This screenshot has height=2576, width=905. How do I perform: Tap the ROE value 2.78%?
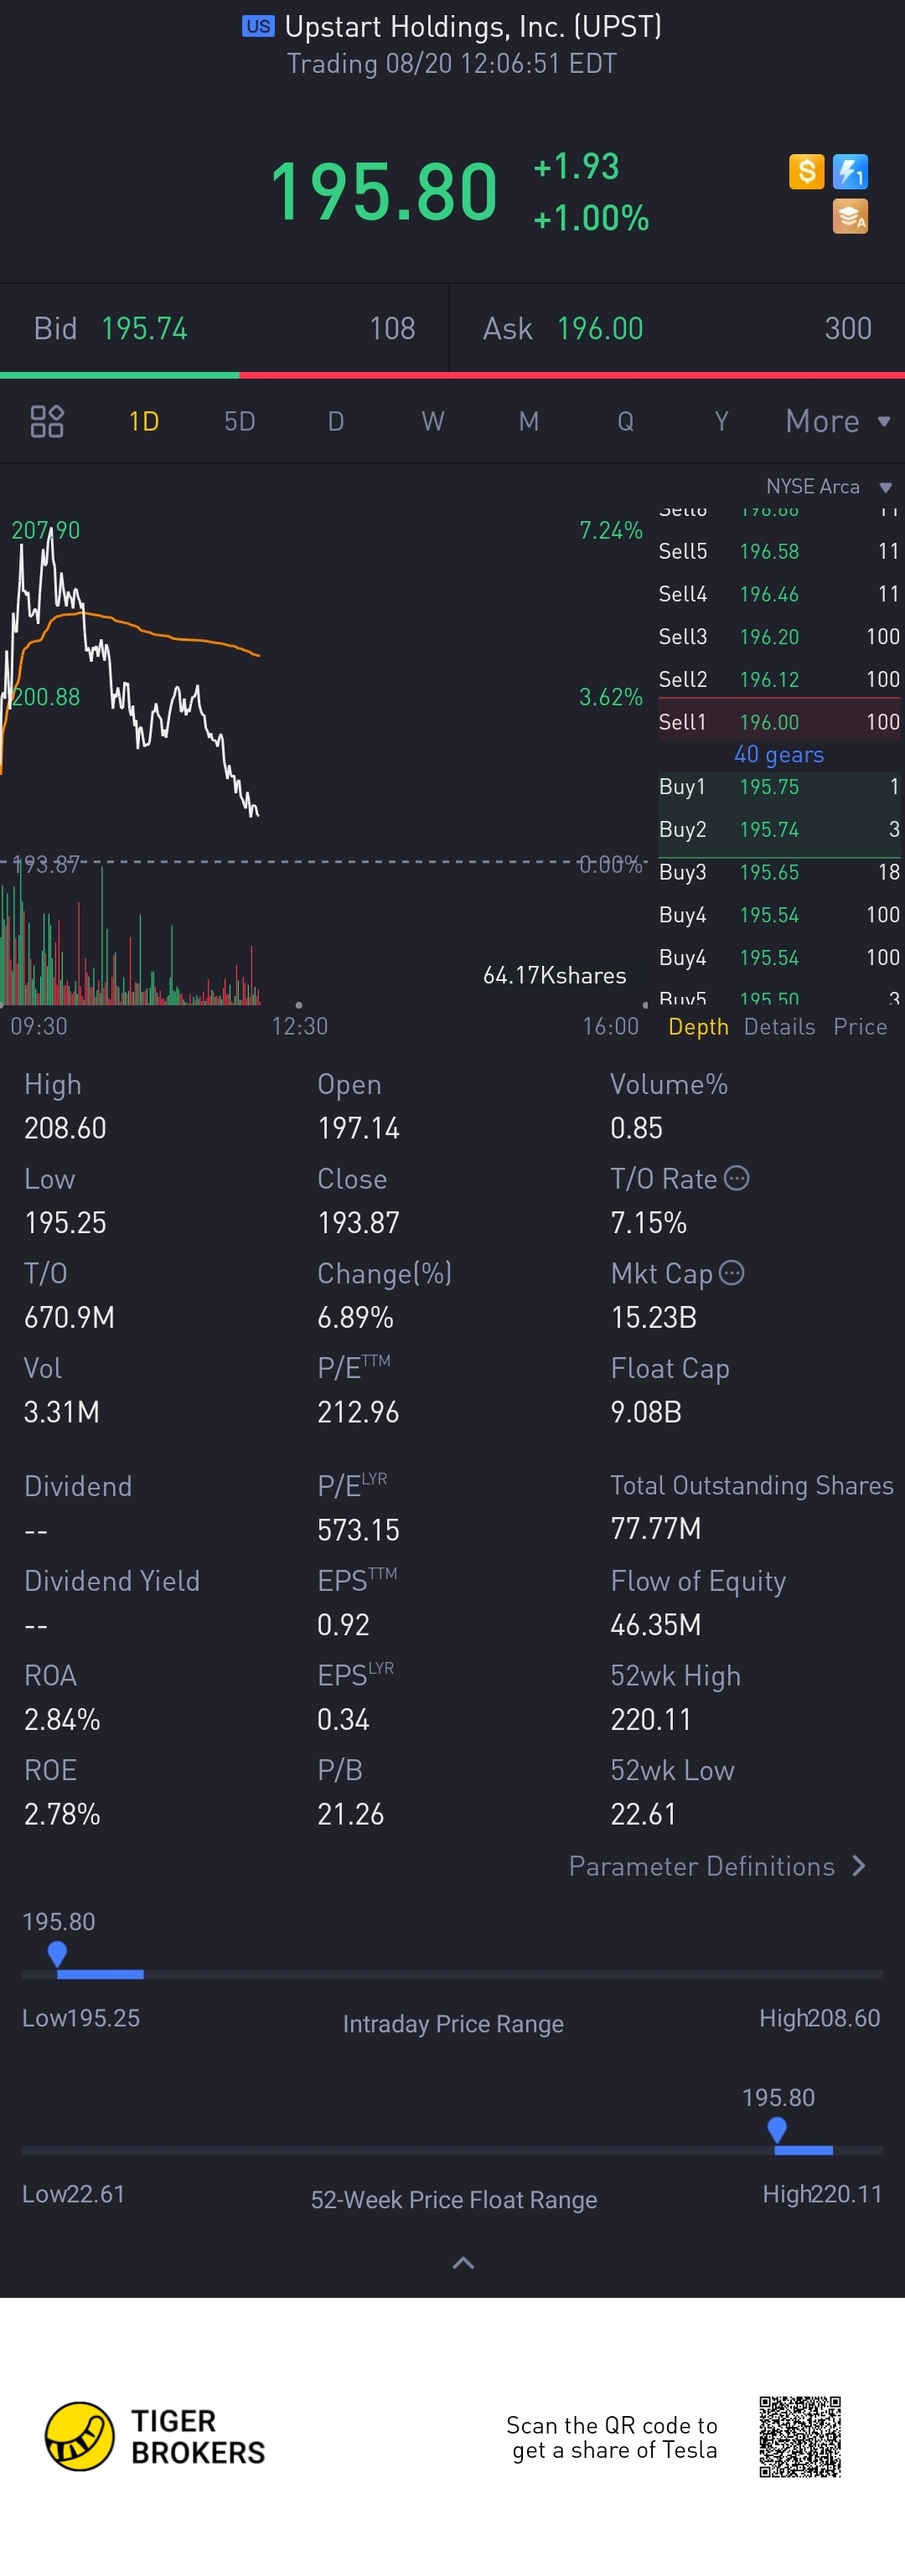click(62, 1814)
